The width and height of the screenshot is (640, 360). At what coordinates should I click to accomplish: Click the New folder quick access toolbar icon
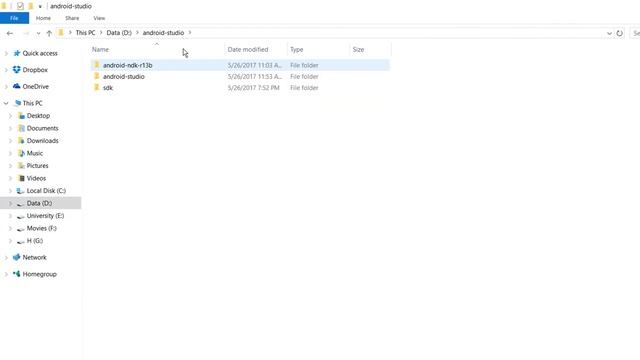click(x=31, y=6)
